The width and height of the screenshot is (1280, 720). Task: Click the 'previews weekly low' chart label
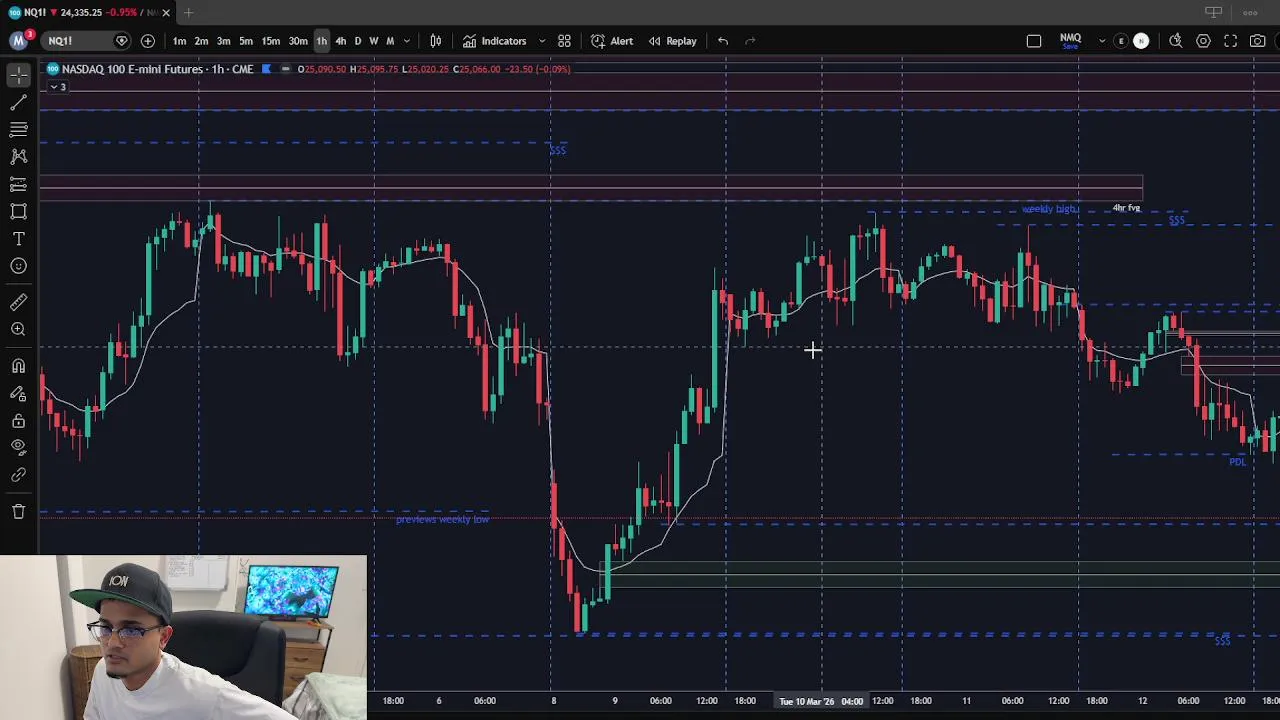442,519
